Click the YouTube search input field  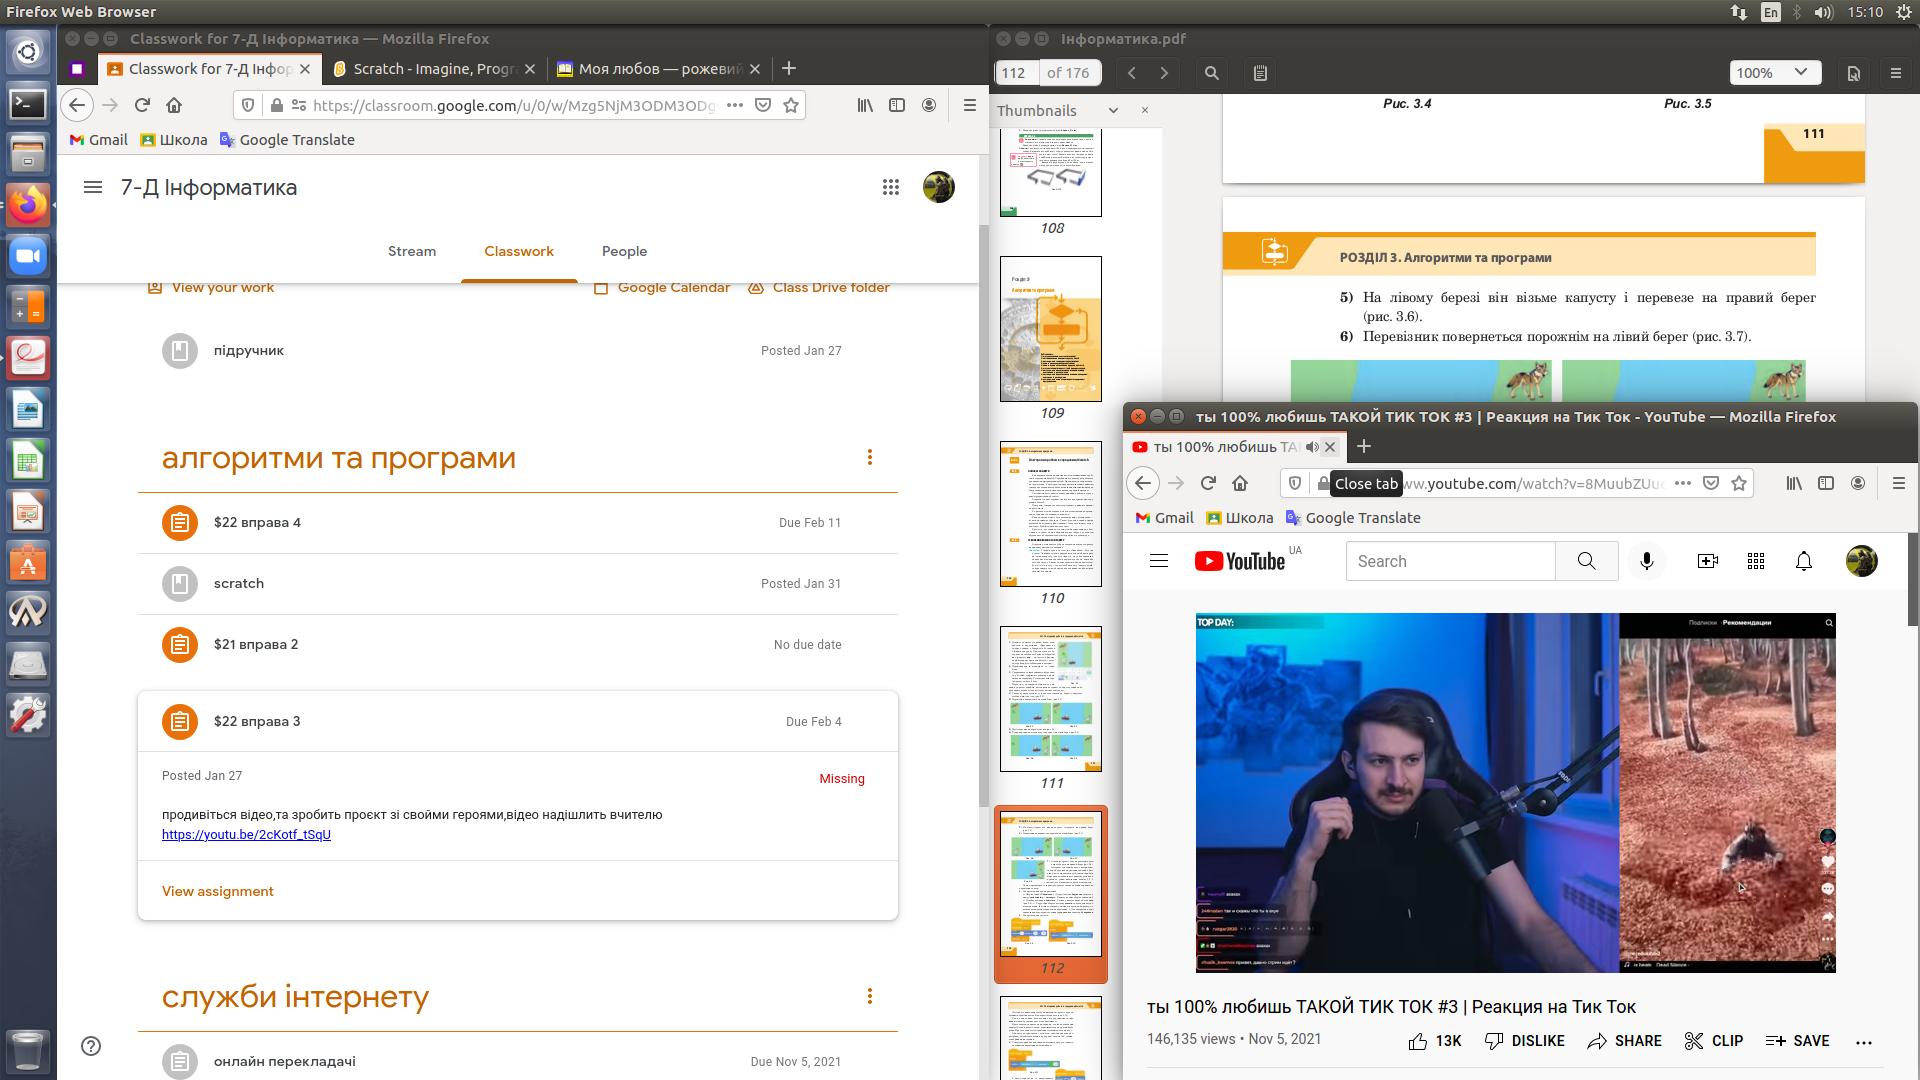1450,562
